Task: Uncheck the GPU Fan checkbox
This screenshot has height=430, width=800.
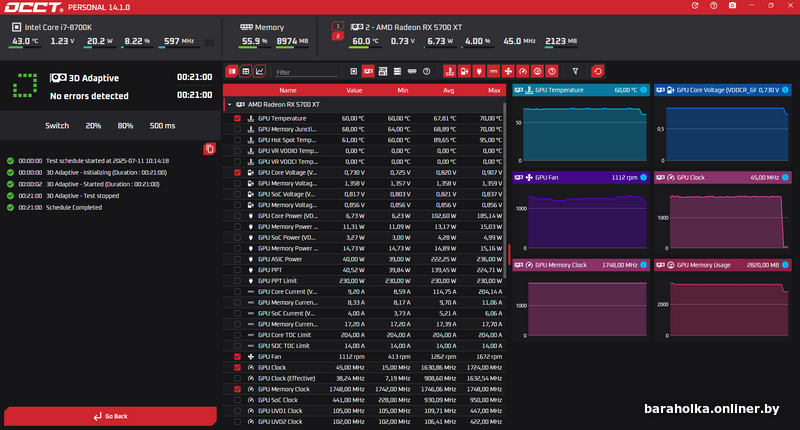Action: [237, 357]
